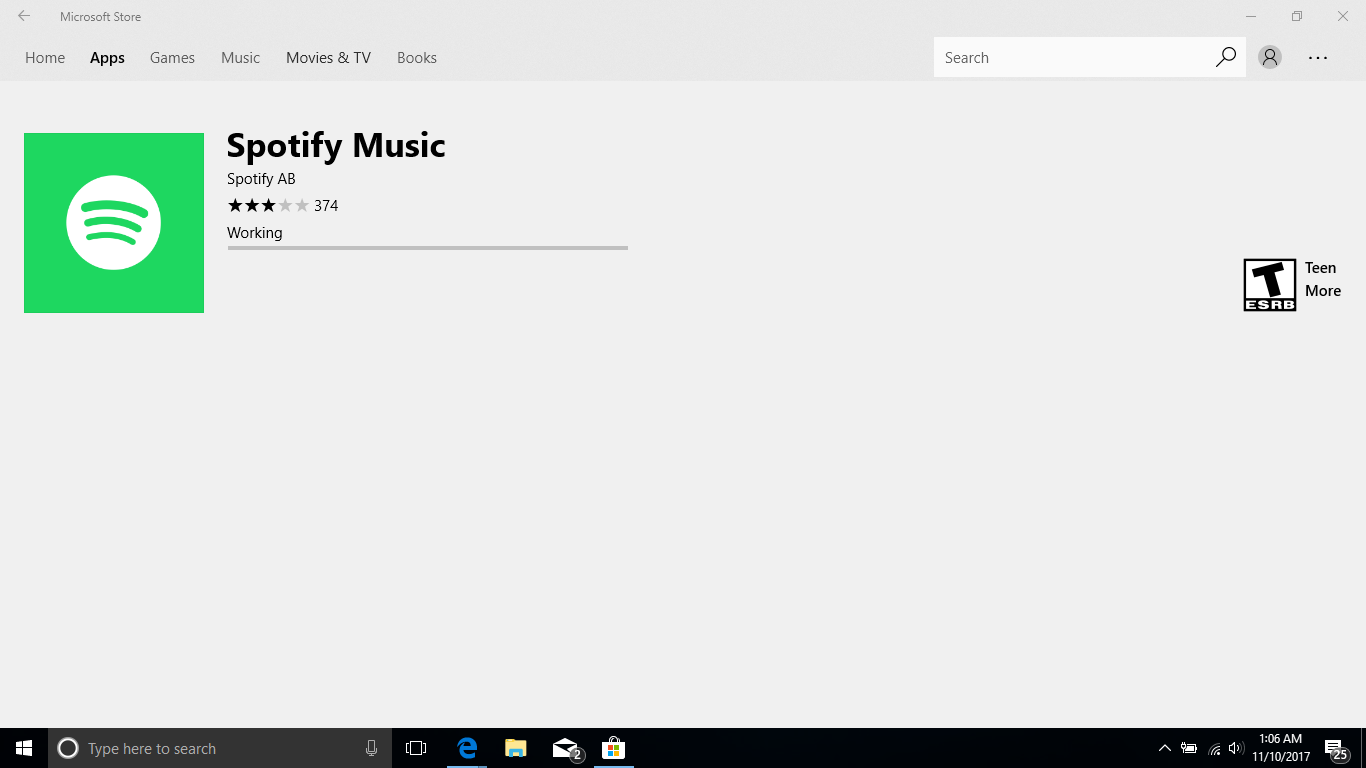1366x768 pixels.
Task: Go to the Home tab
Action: point(45,58)
